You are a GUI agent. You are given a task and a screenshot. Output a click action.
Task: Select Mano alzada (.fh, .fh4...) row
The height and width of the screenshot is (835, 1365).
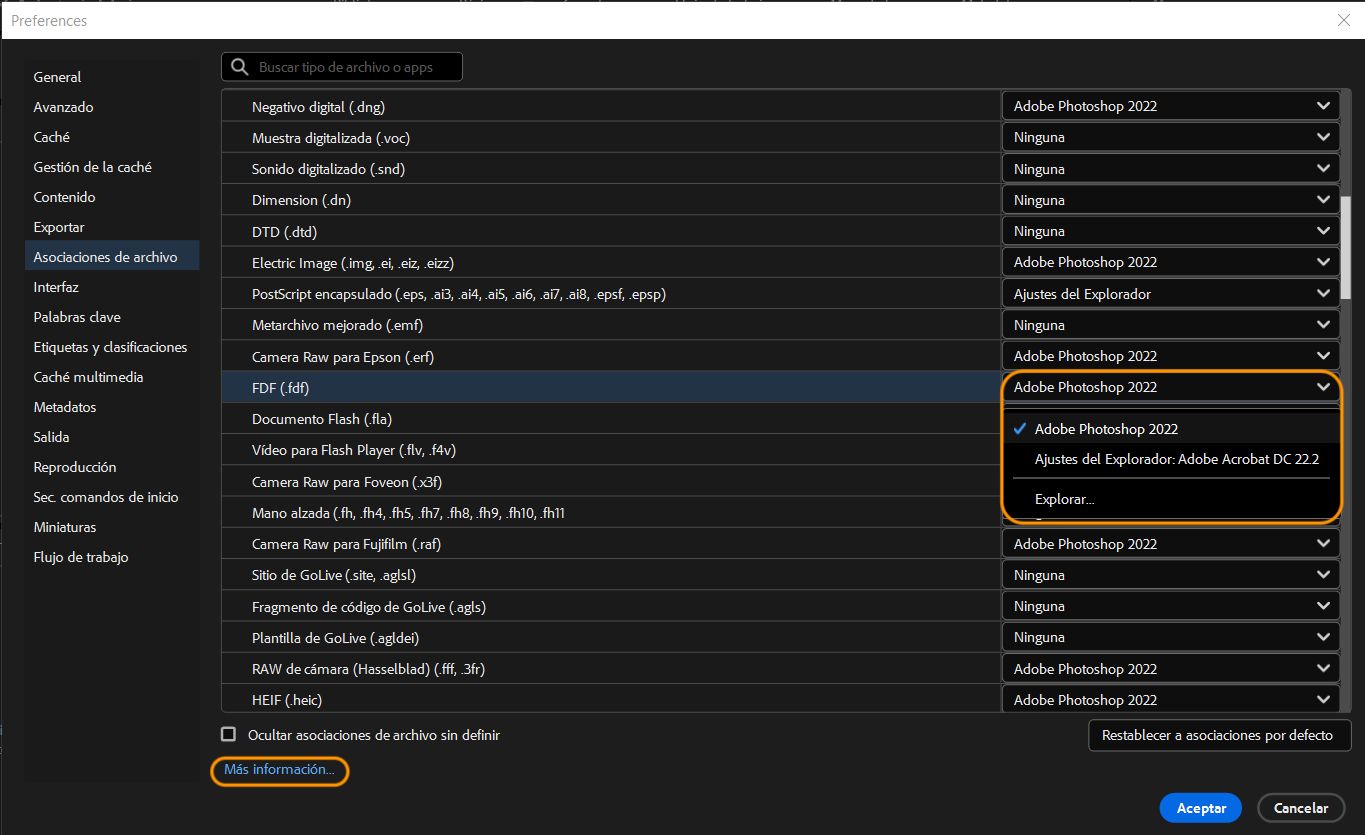pos(611,513)
